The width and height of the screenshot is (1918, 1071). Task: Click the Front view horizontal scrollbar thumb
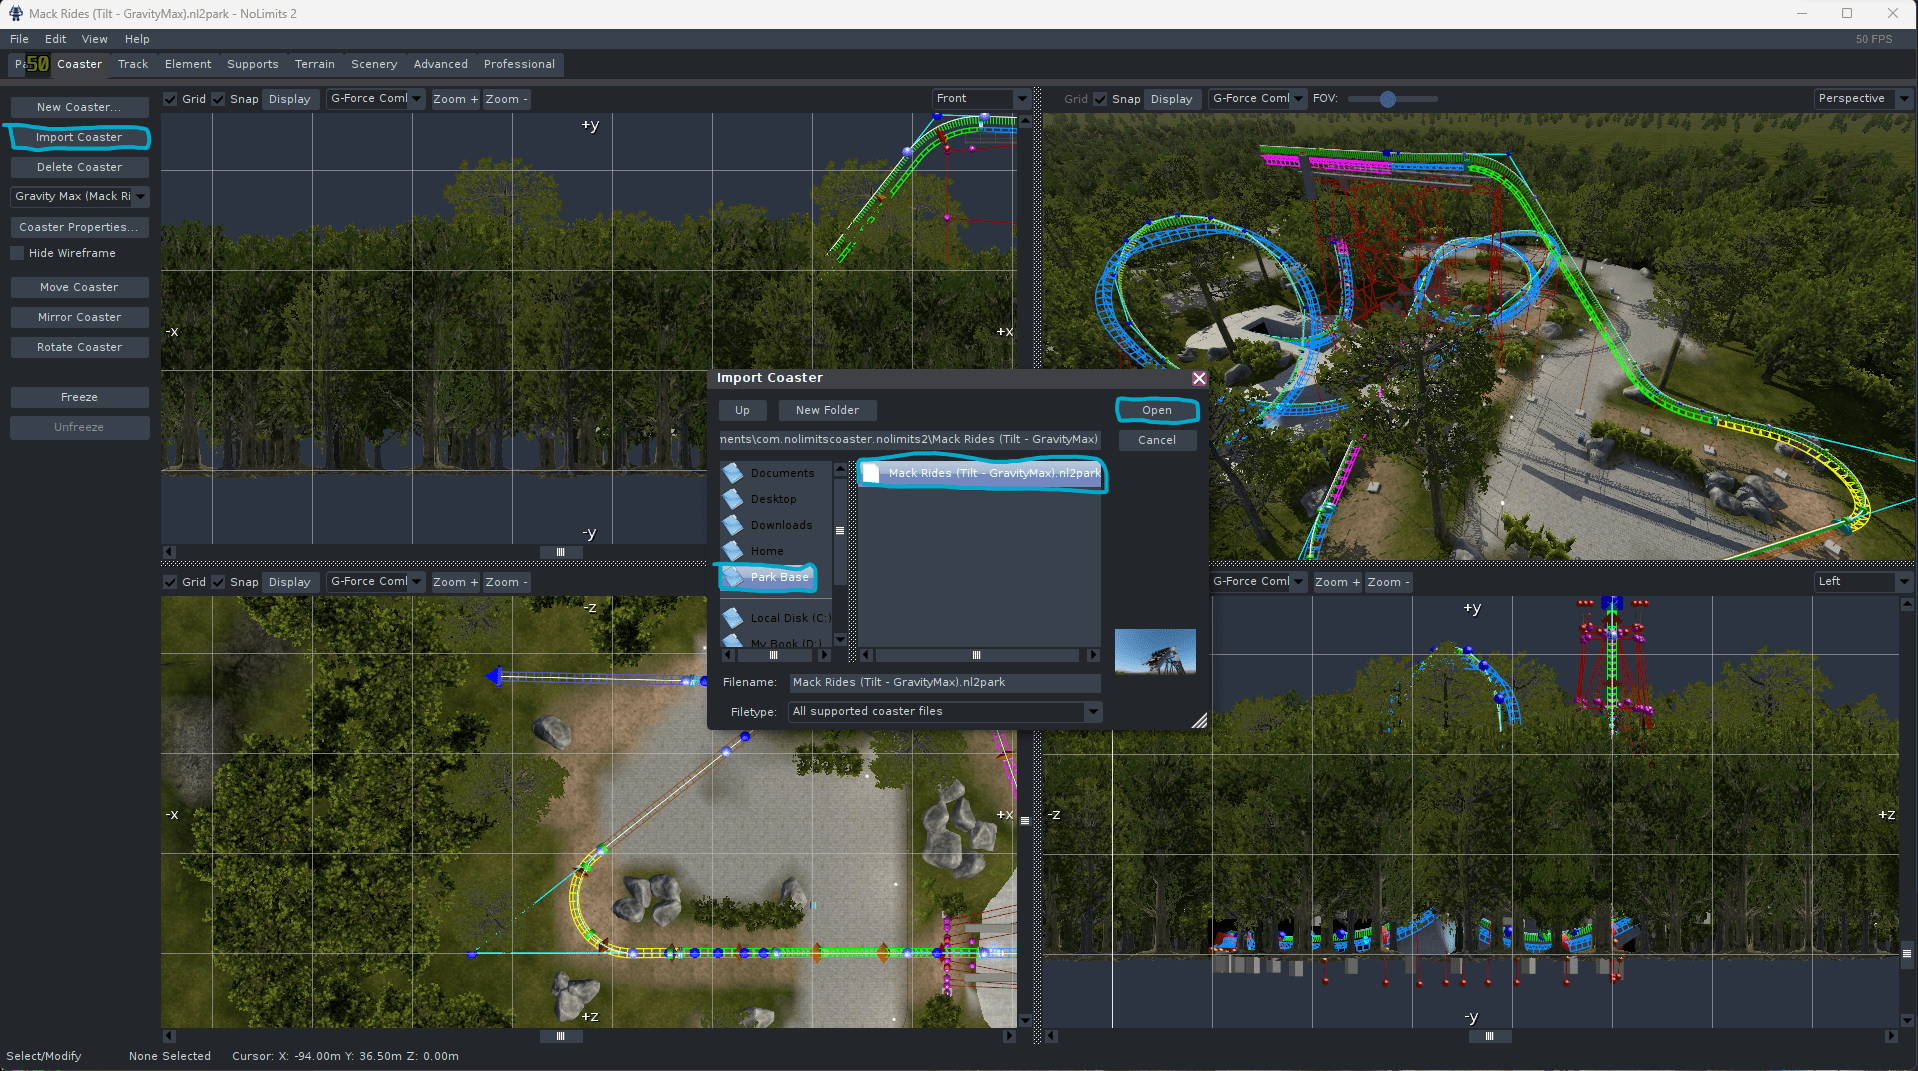pos(560,552)
